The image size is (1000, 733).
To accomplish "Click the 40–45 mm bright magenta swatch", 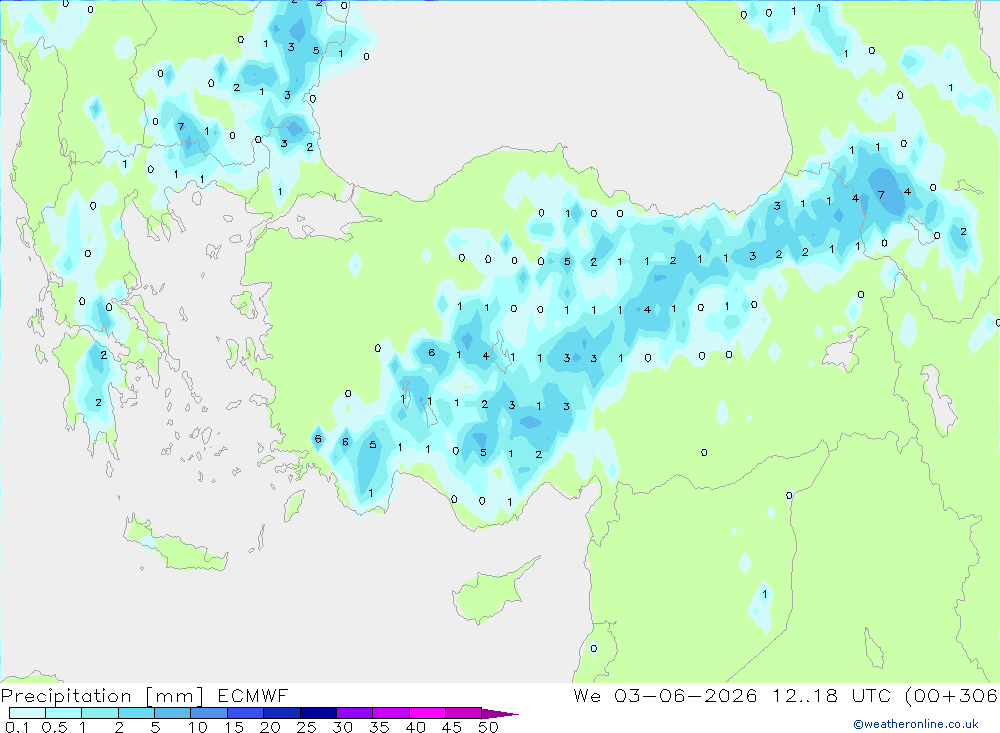I will click(x=427, y=713).
